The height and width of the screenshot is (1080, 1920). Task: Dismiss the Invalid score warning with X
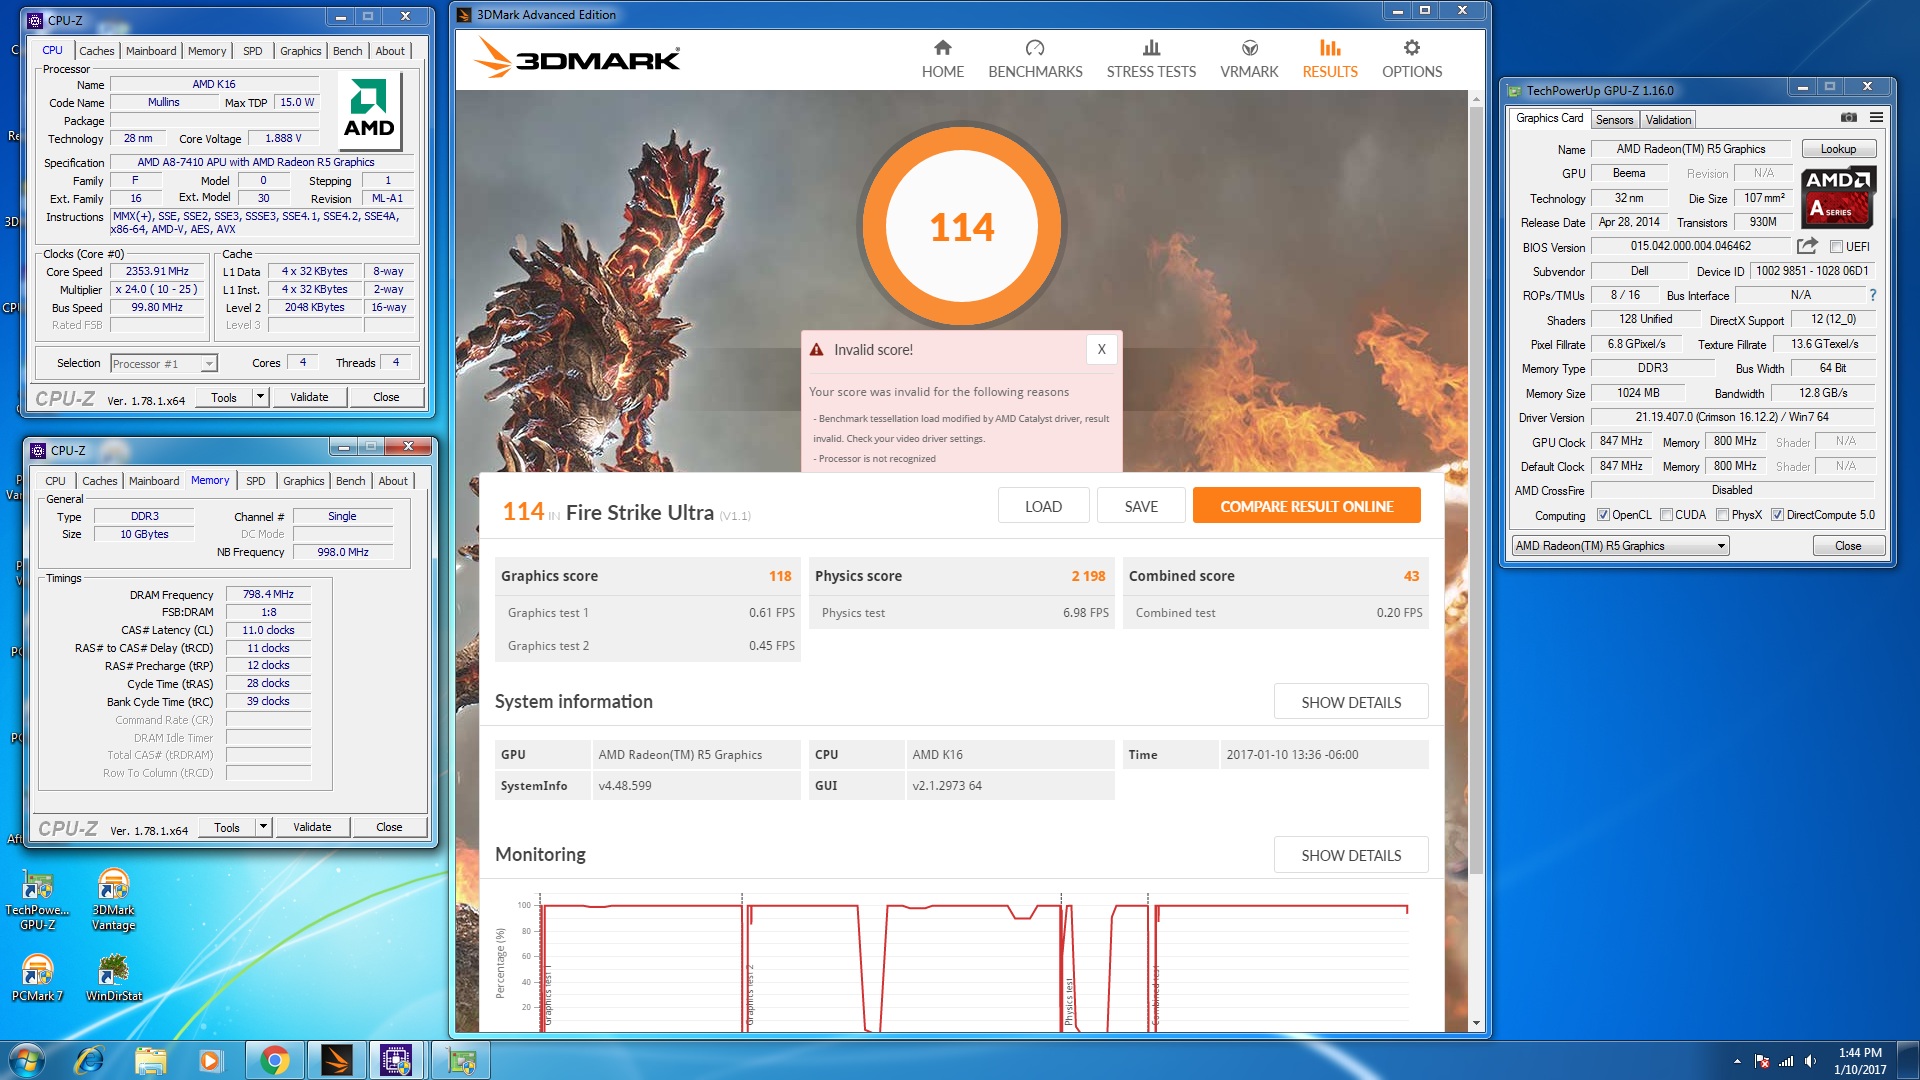click(1101, 349)
